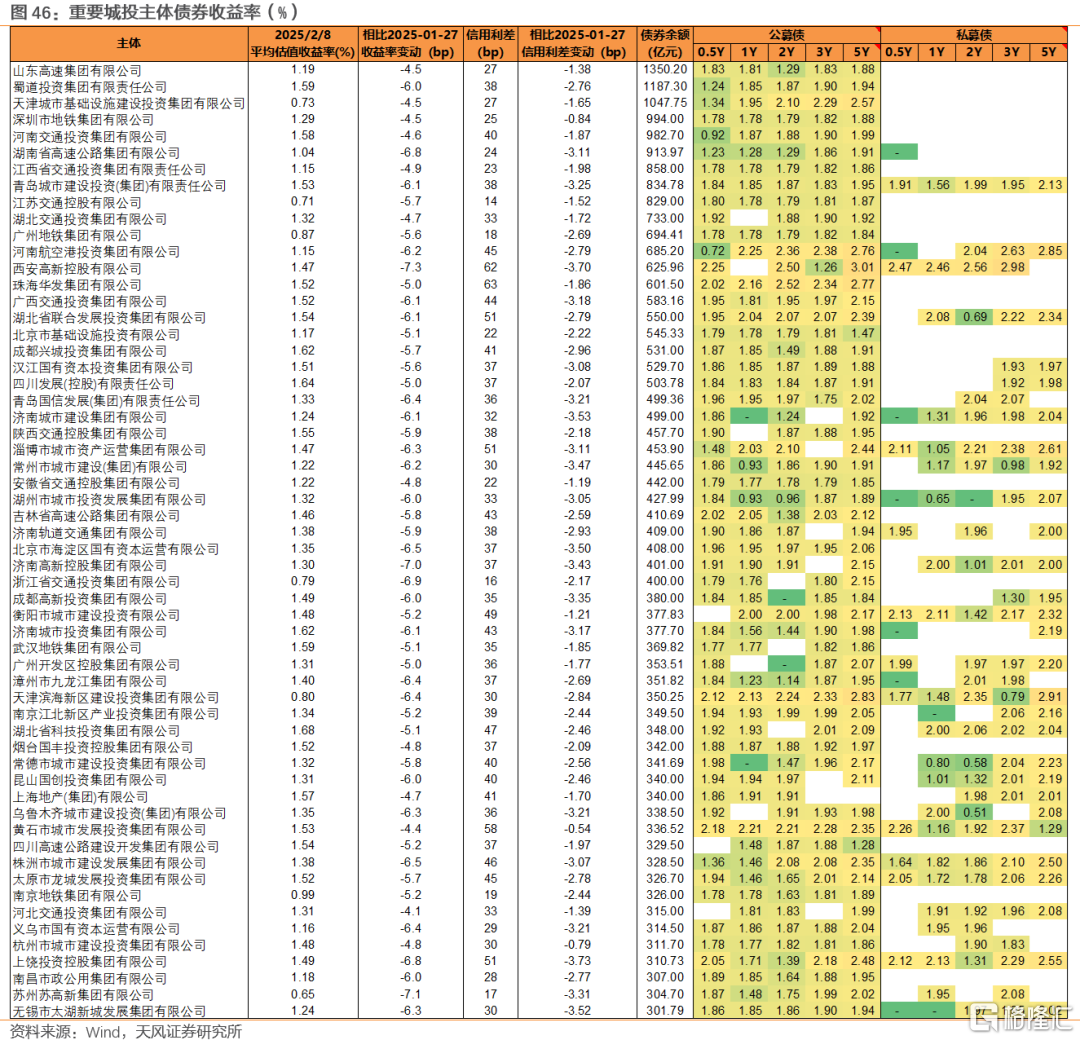This screenshot has width=1080, height=1040.
Task: Click the 图46 chart title text
Action: click(x=154, y=12)
